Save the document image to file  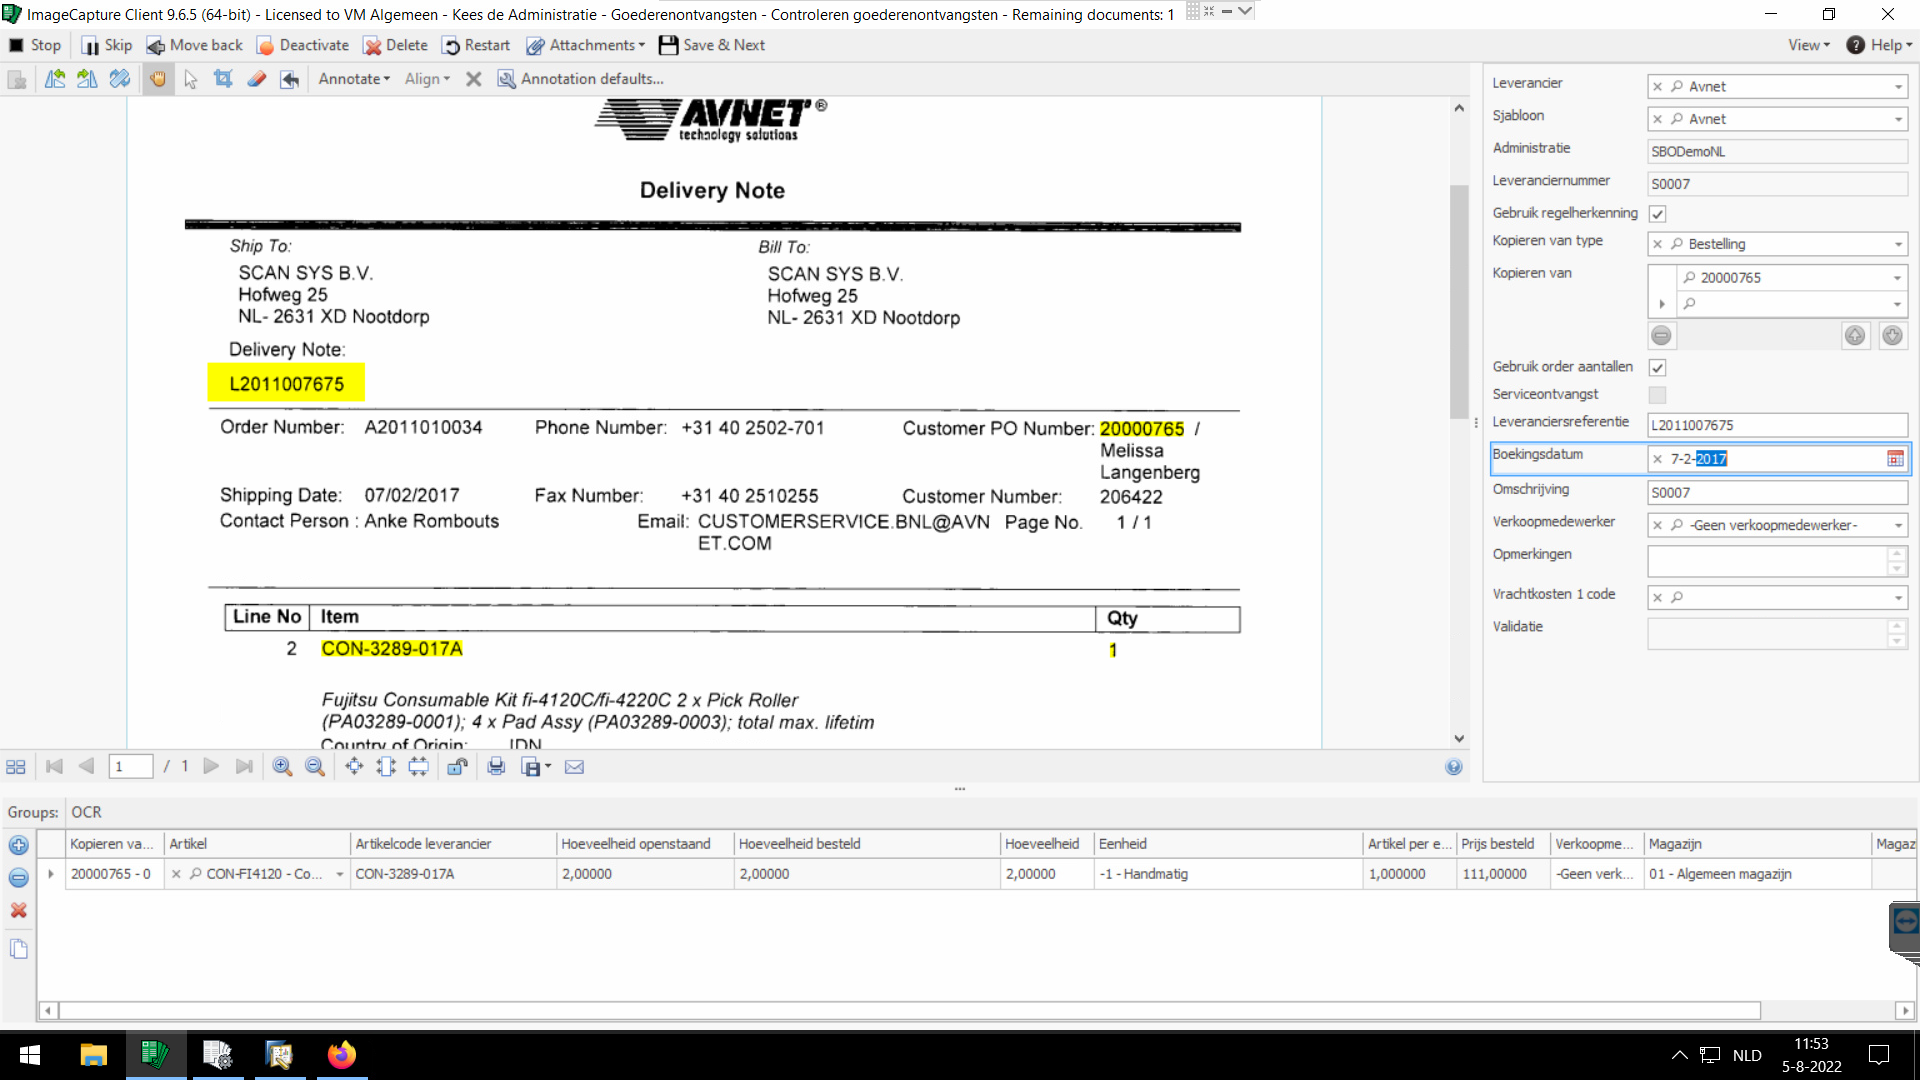[x=531, y=767]
